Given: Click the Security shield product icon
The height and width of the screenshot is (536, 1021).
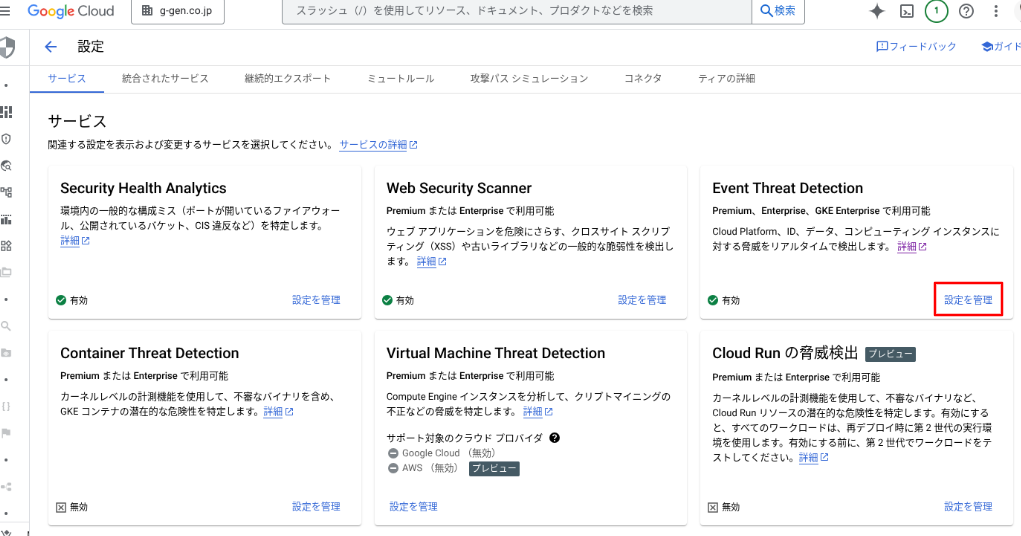Looking at the screenshot, I should tap(7, 48).
